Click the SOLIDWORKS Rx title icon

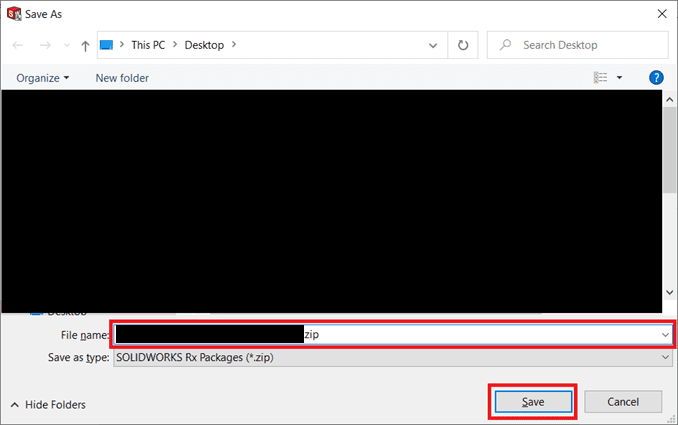tap(14, 14)
